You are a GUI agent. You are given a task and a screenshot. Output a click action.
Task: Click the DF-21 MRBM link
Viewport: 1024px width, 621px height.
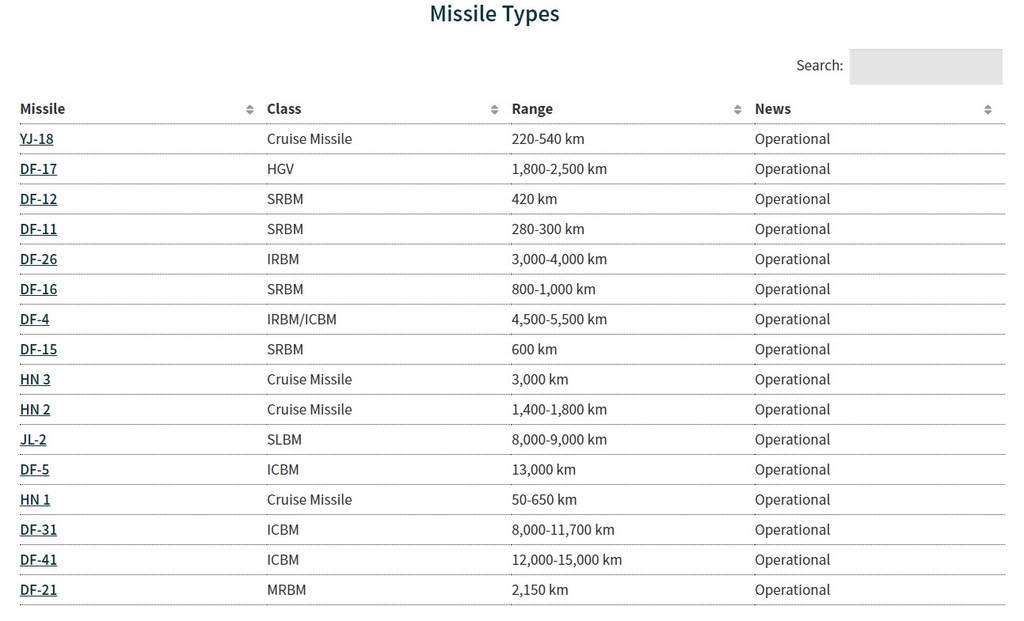tap(38, 589)
